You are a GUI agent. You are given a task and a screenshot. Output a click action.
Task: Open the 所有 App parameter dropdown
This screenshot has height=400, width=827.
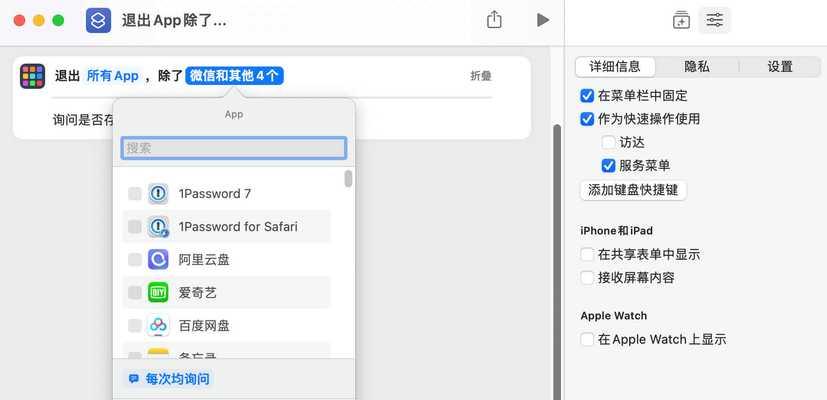coord(112,76)
